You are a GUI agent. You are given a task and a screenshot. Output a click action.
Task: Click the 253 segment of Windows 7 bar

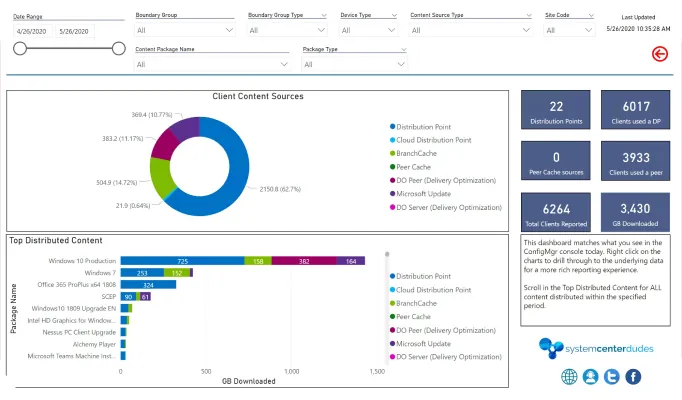[142, 273]
